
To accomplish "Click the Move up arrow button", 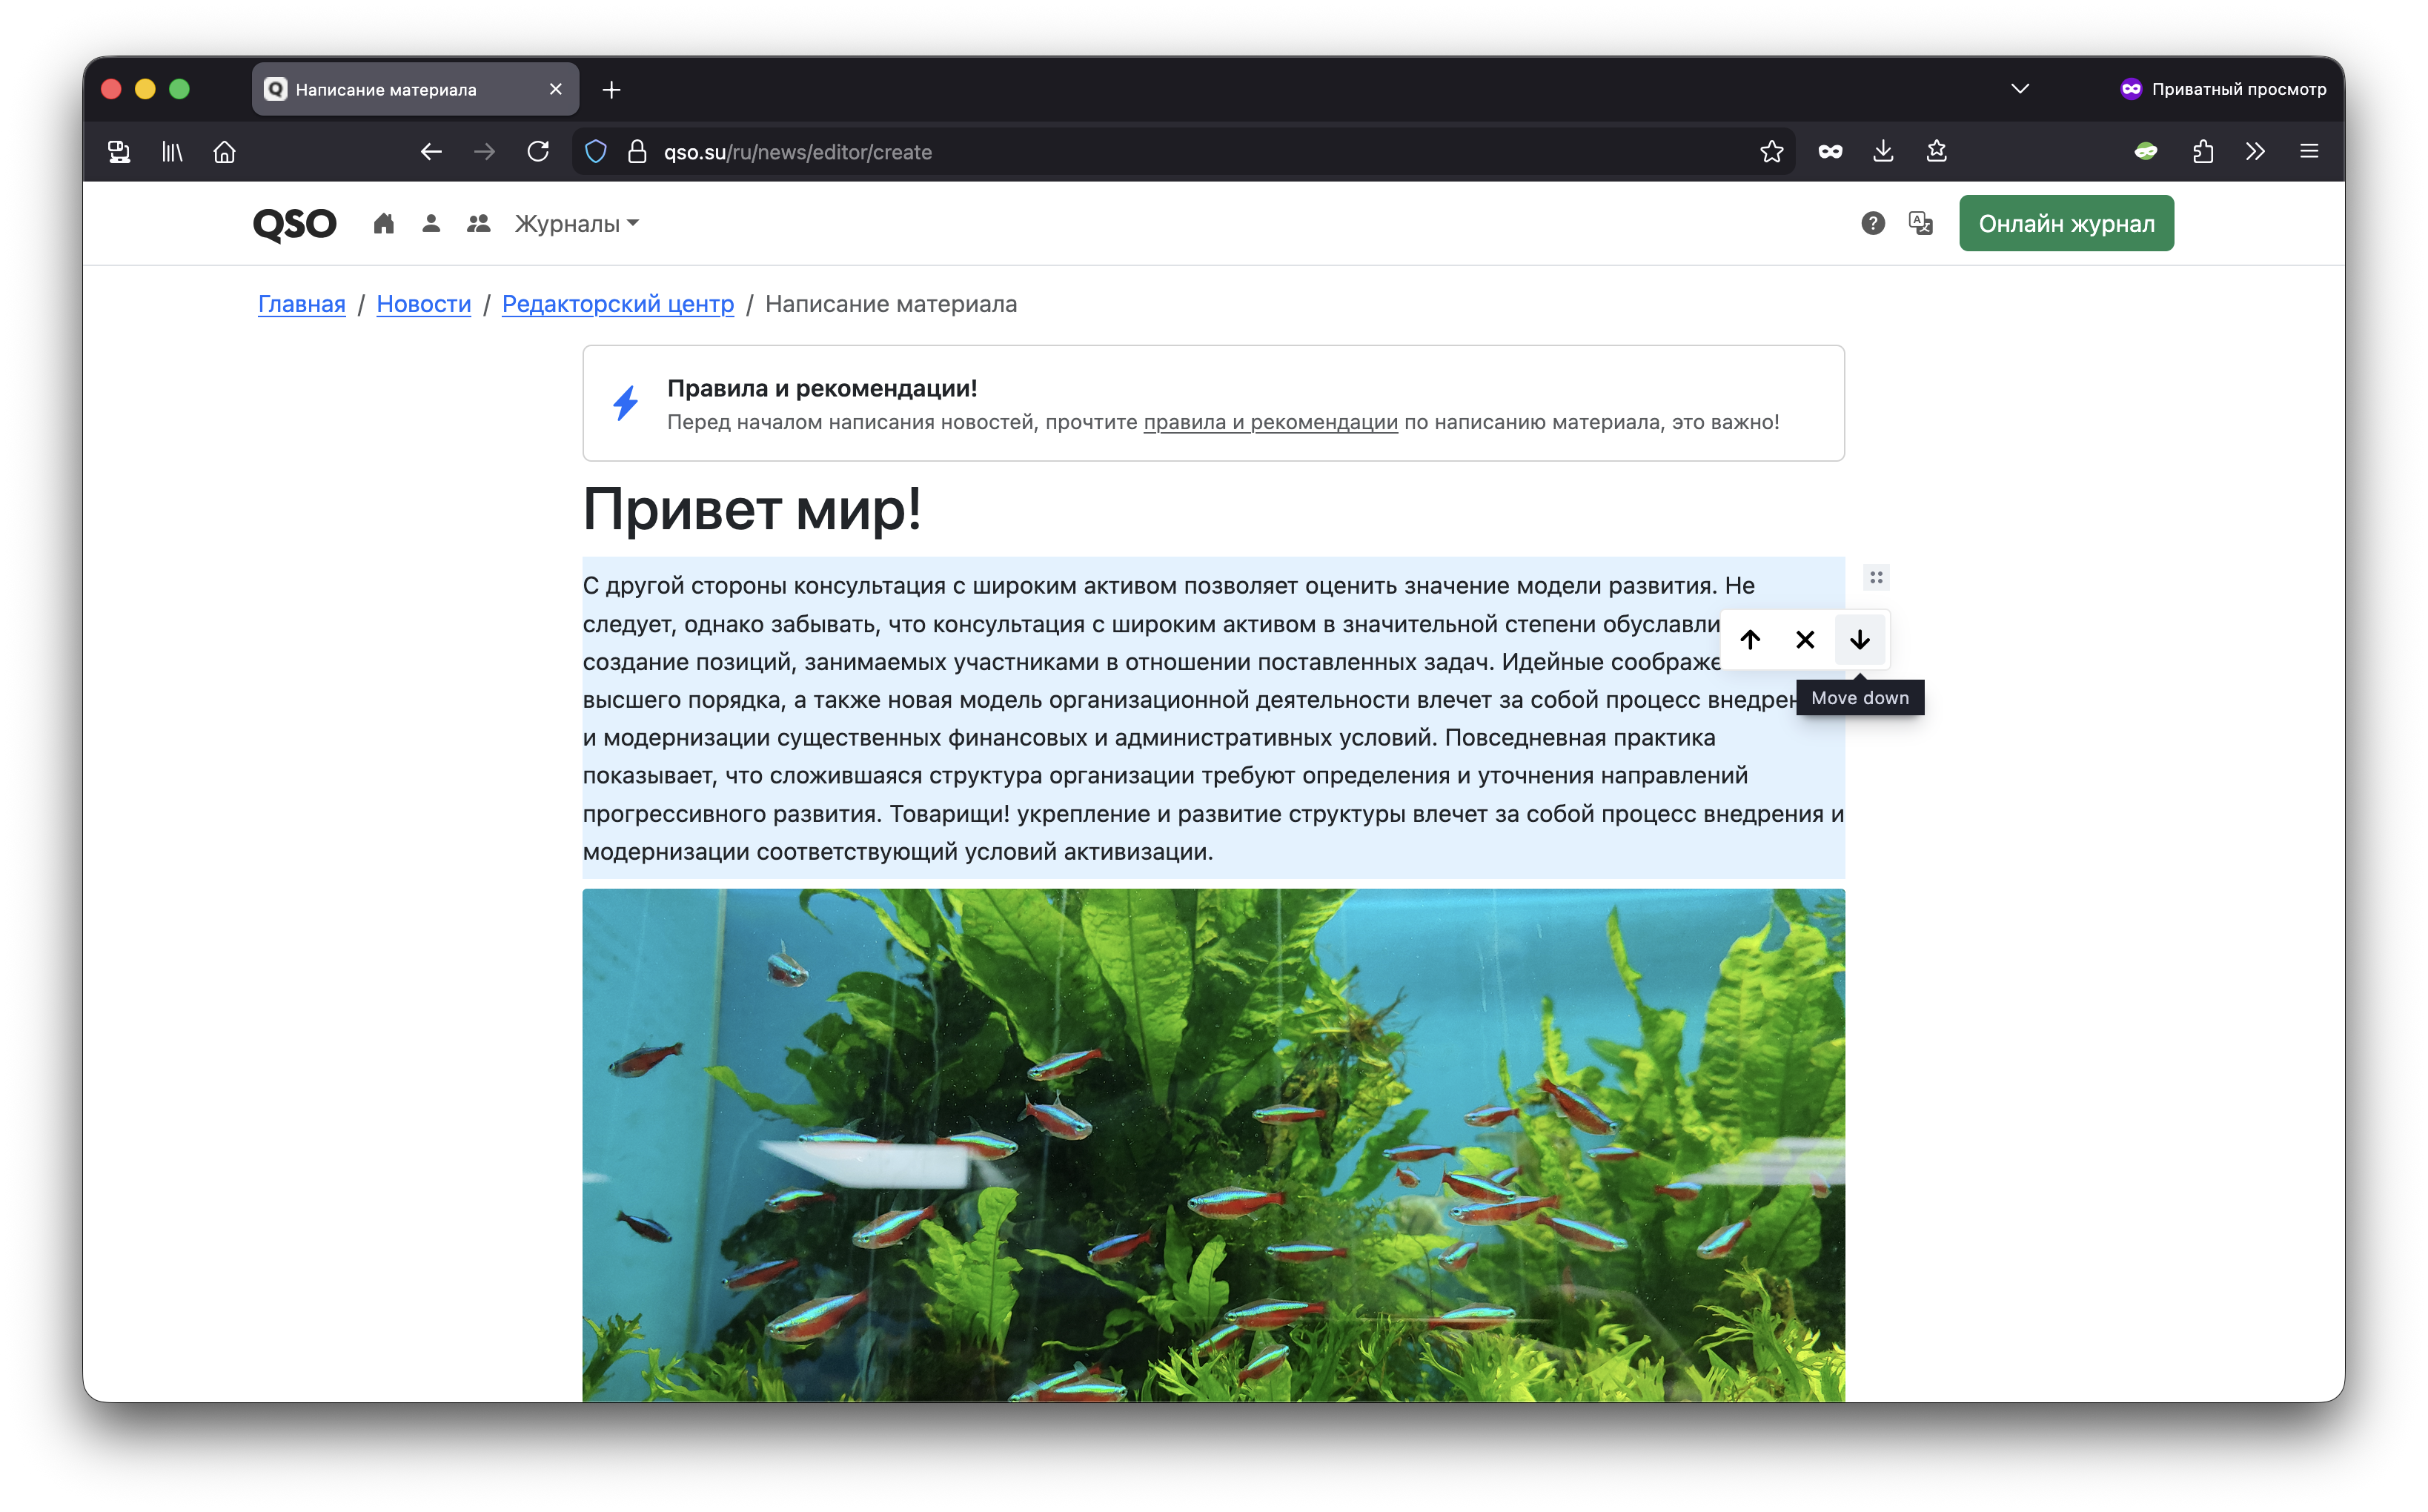I will point(1750,639).
